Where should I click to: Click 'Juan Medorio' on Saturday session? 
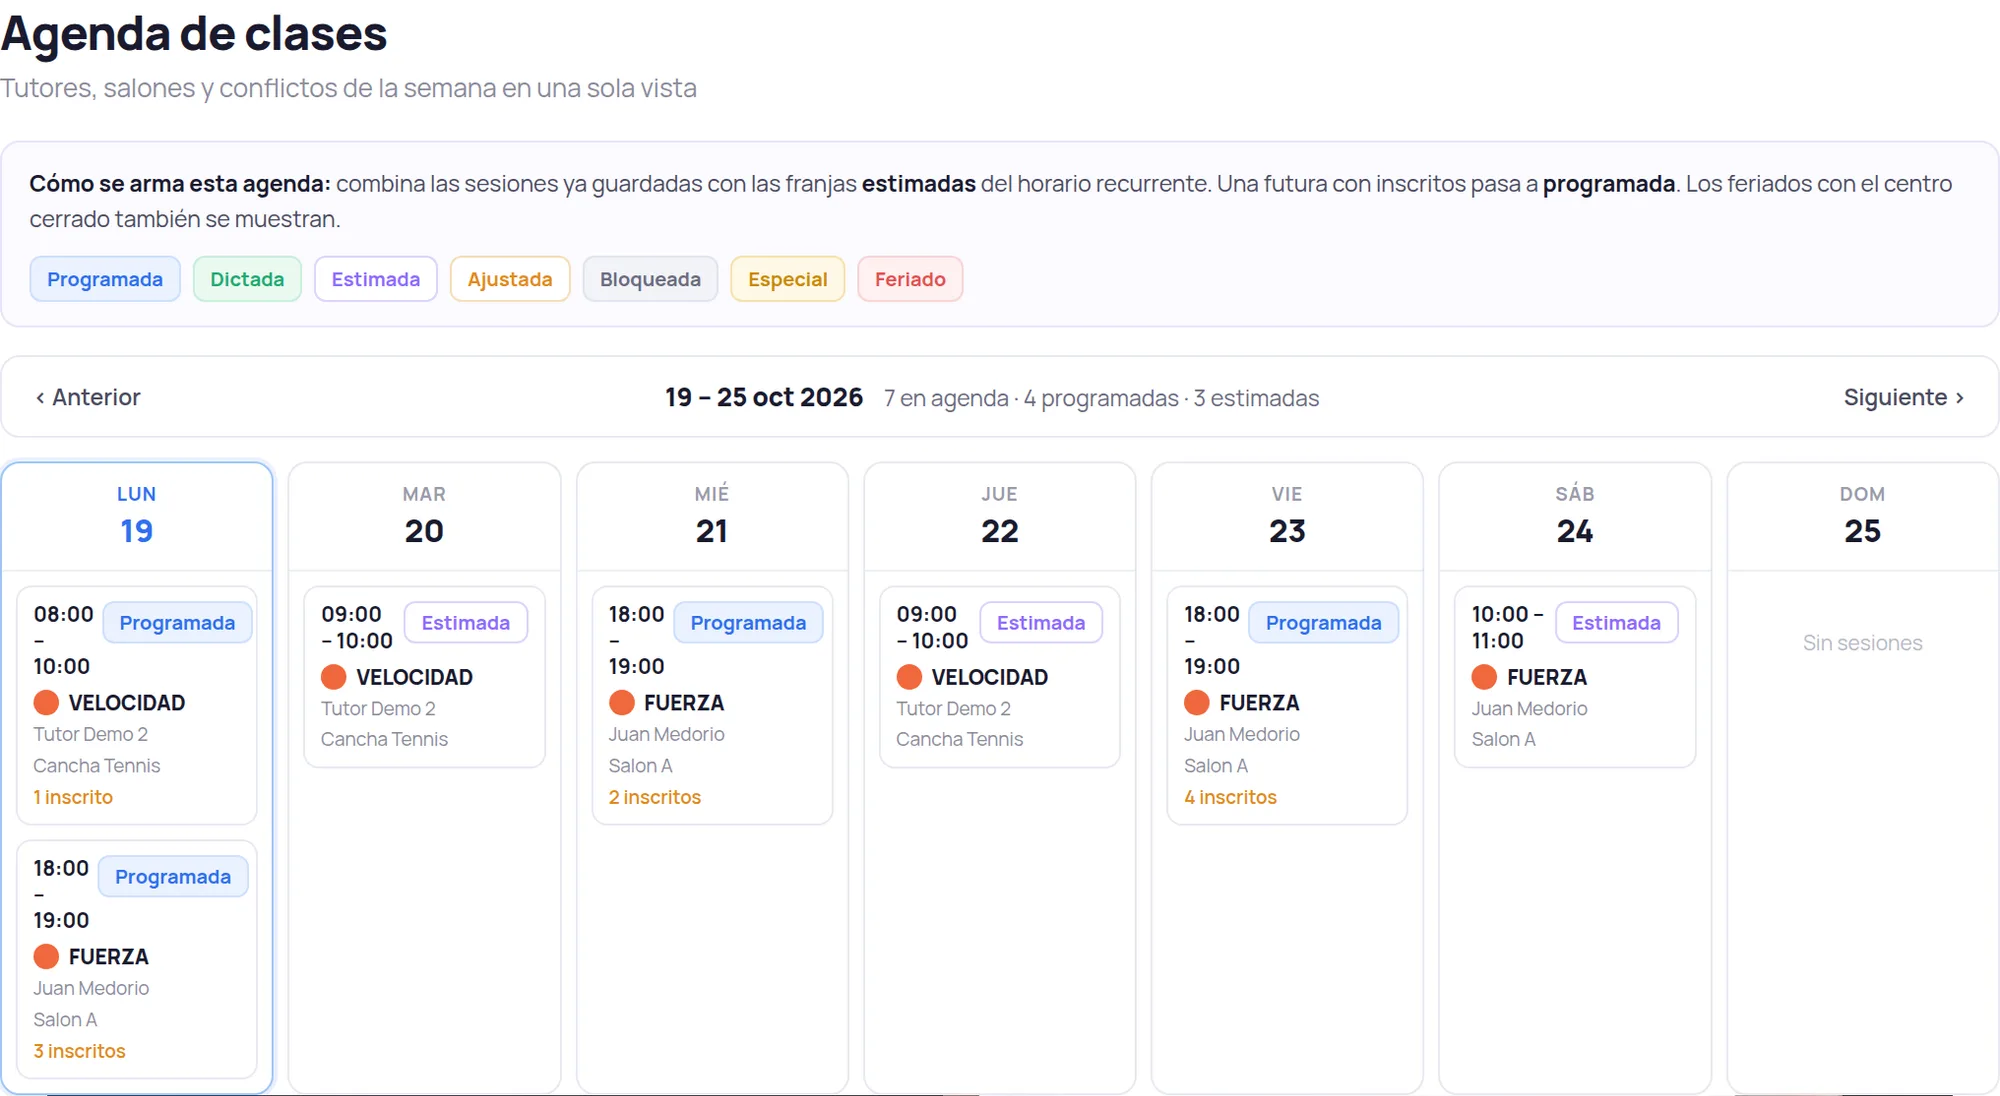pos(1529,708)
